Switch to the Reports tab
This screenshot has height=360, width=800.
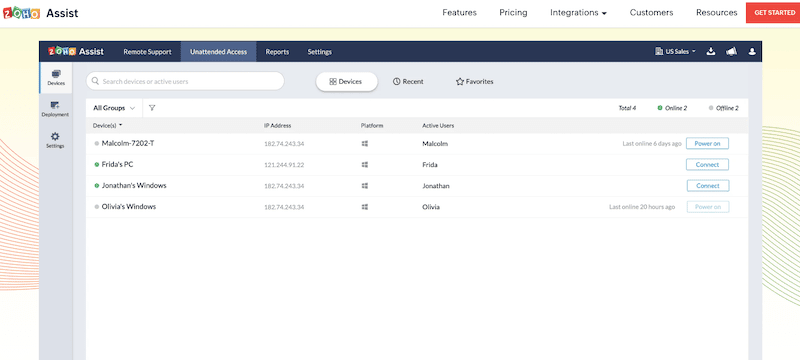coord(277,52)
